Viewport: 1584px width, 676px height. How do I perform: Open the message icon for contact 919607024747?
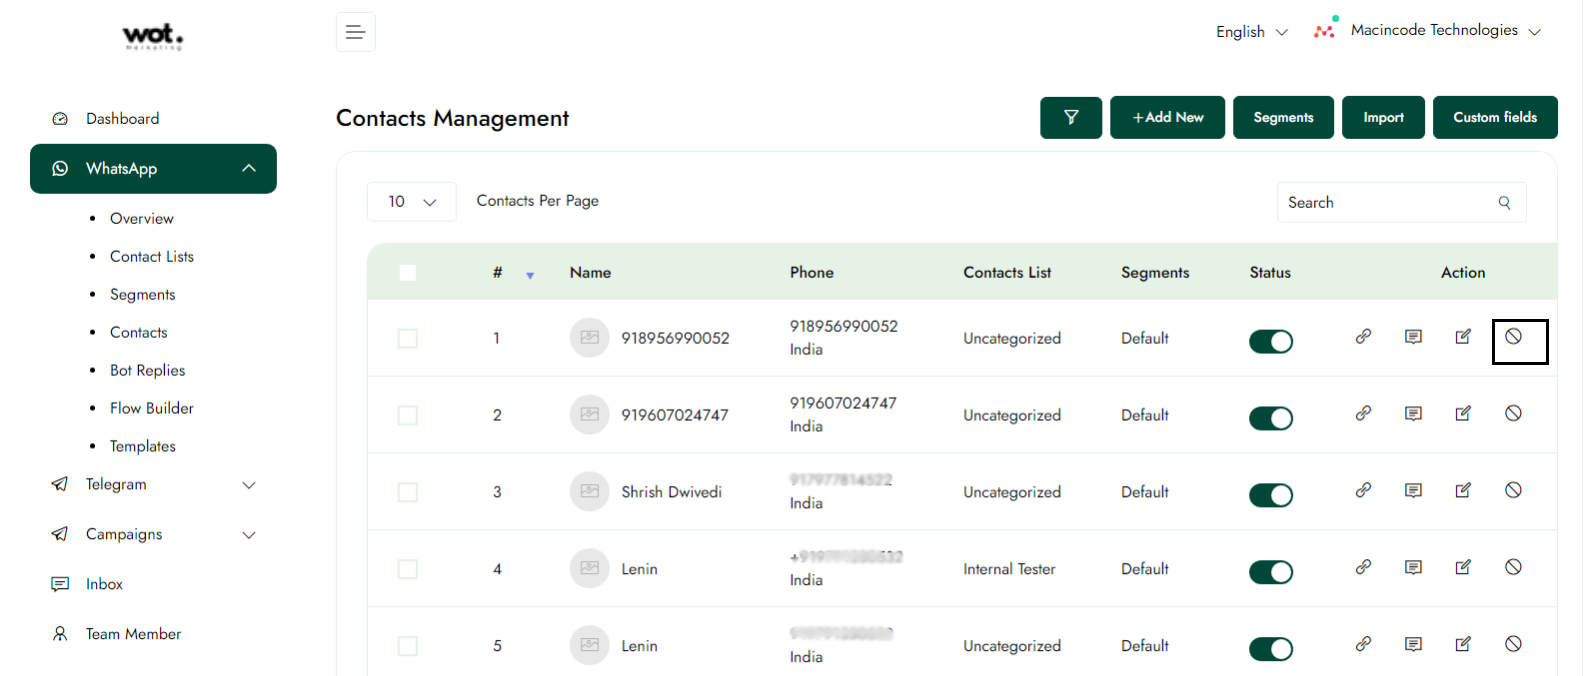tap(1413, 414)
